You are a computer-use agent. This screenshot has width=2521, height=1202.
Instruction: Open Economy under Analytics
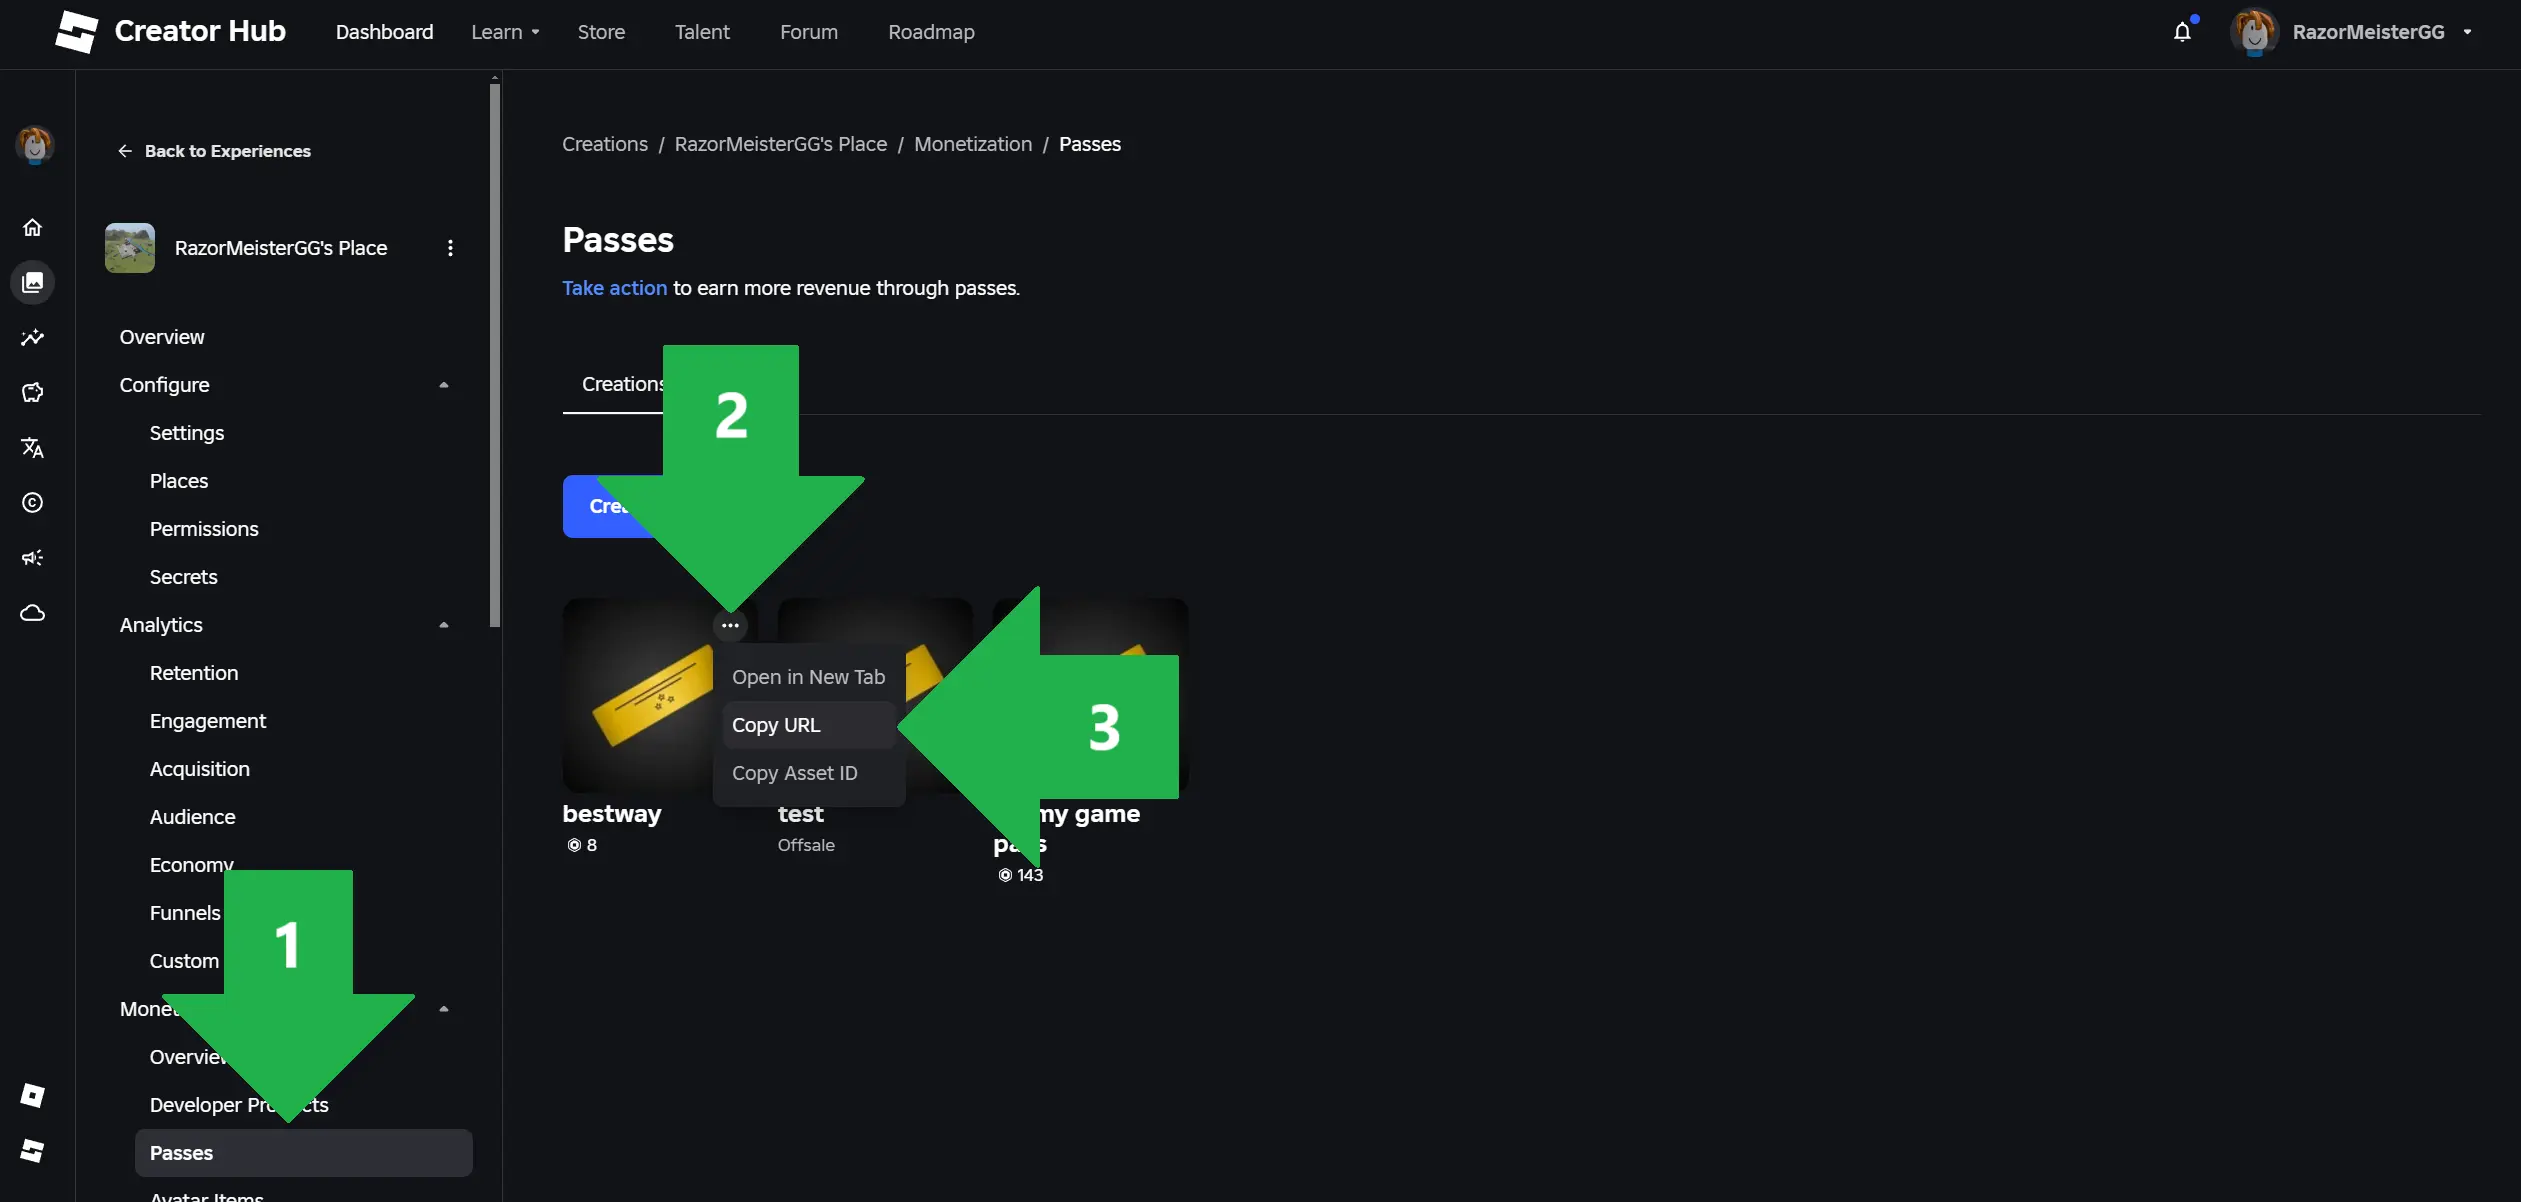coord(191,865)
